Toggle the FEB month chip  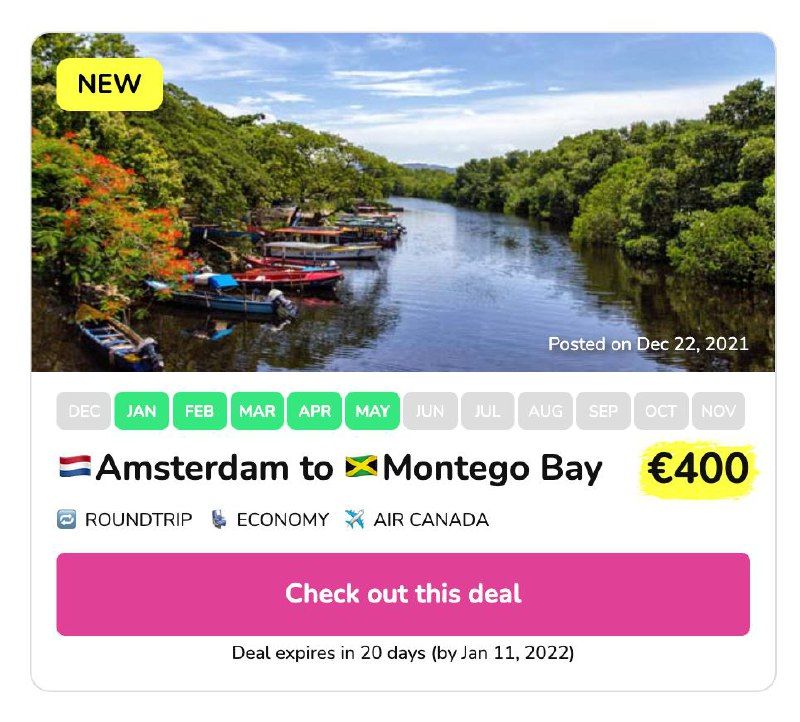(199, 411)
